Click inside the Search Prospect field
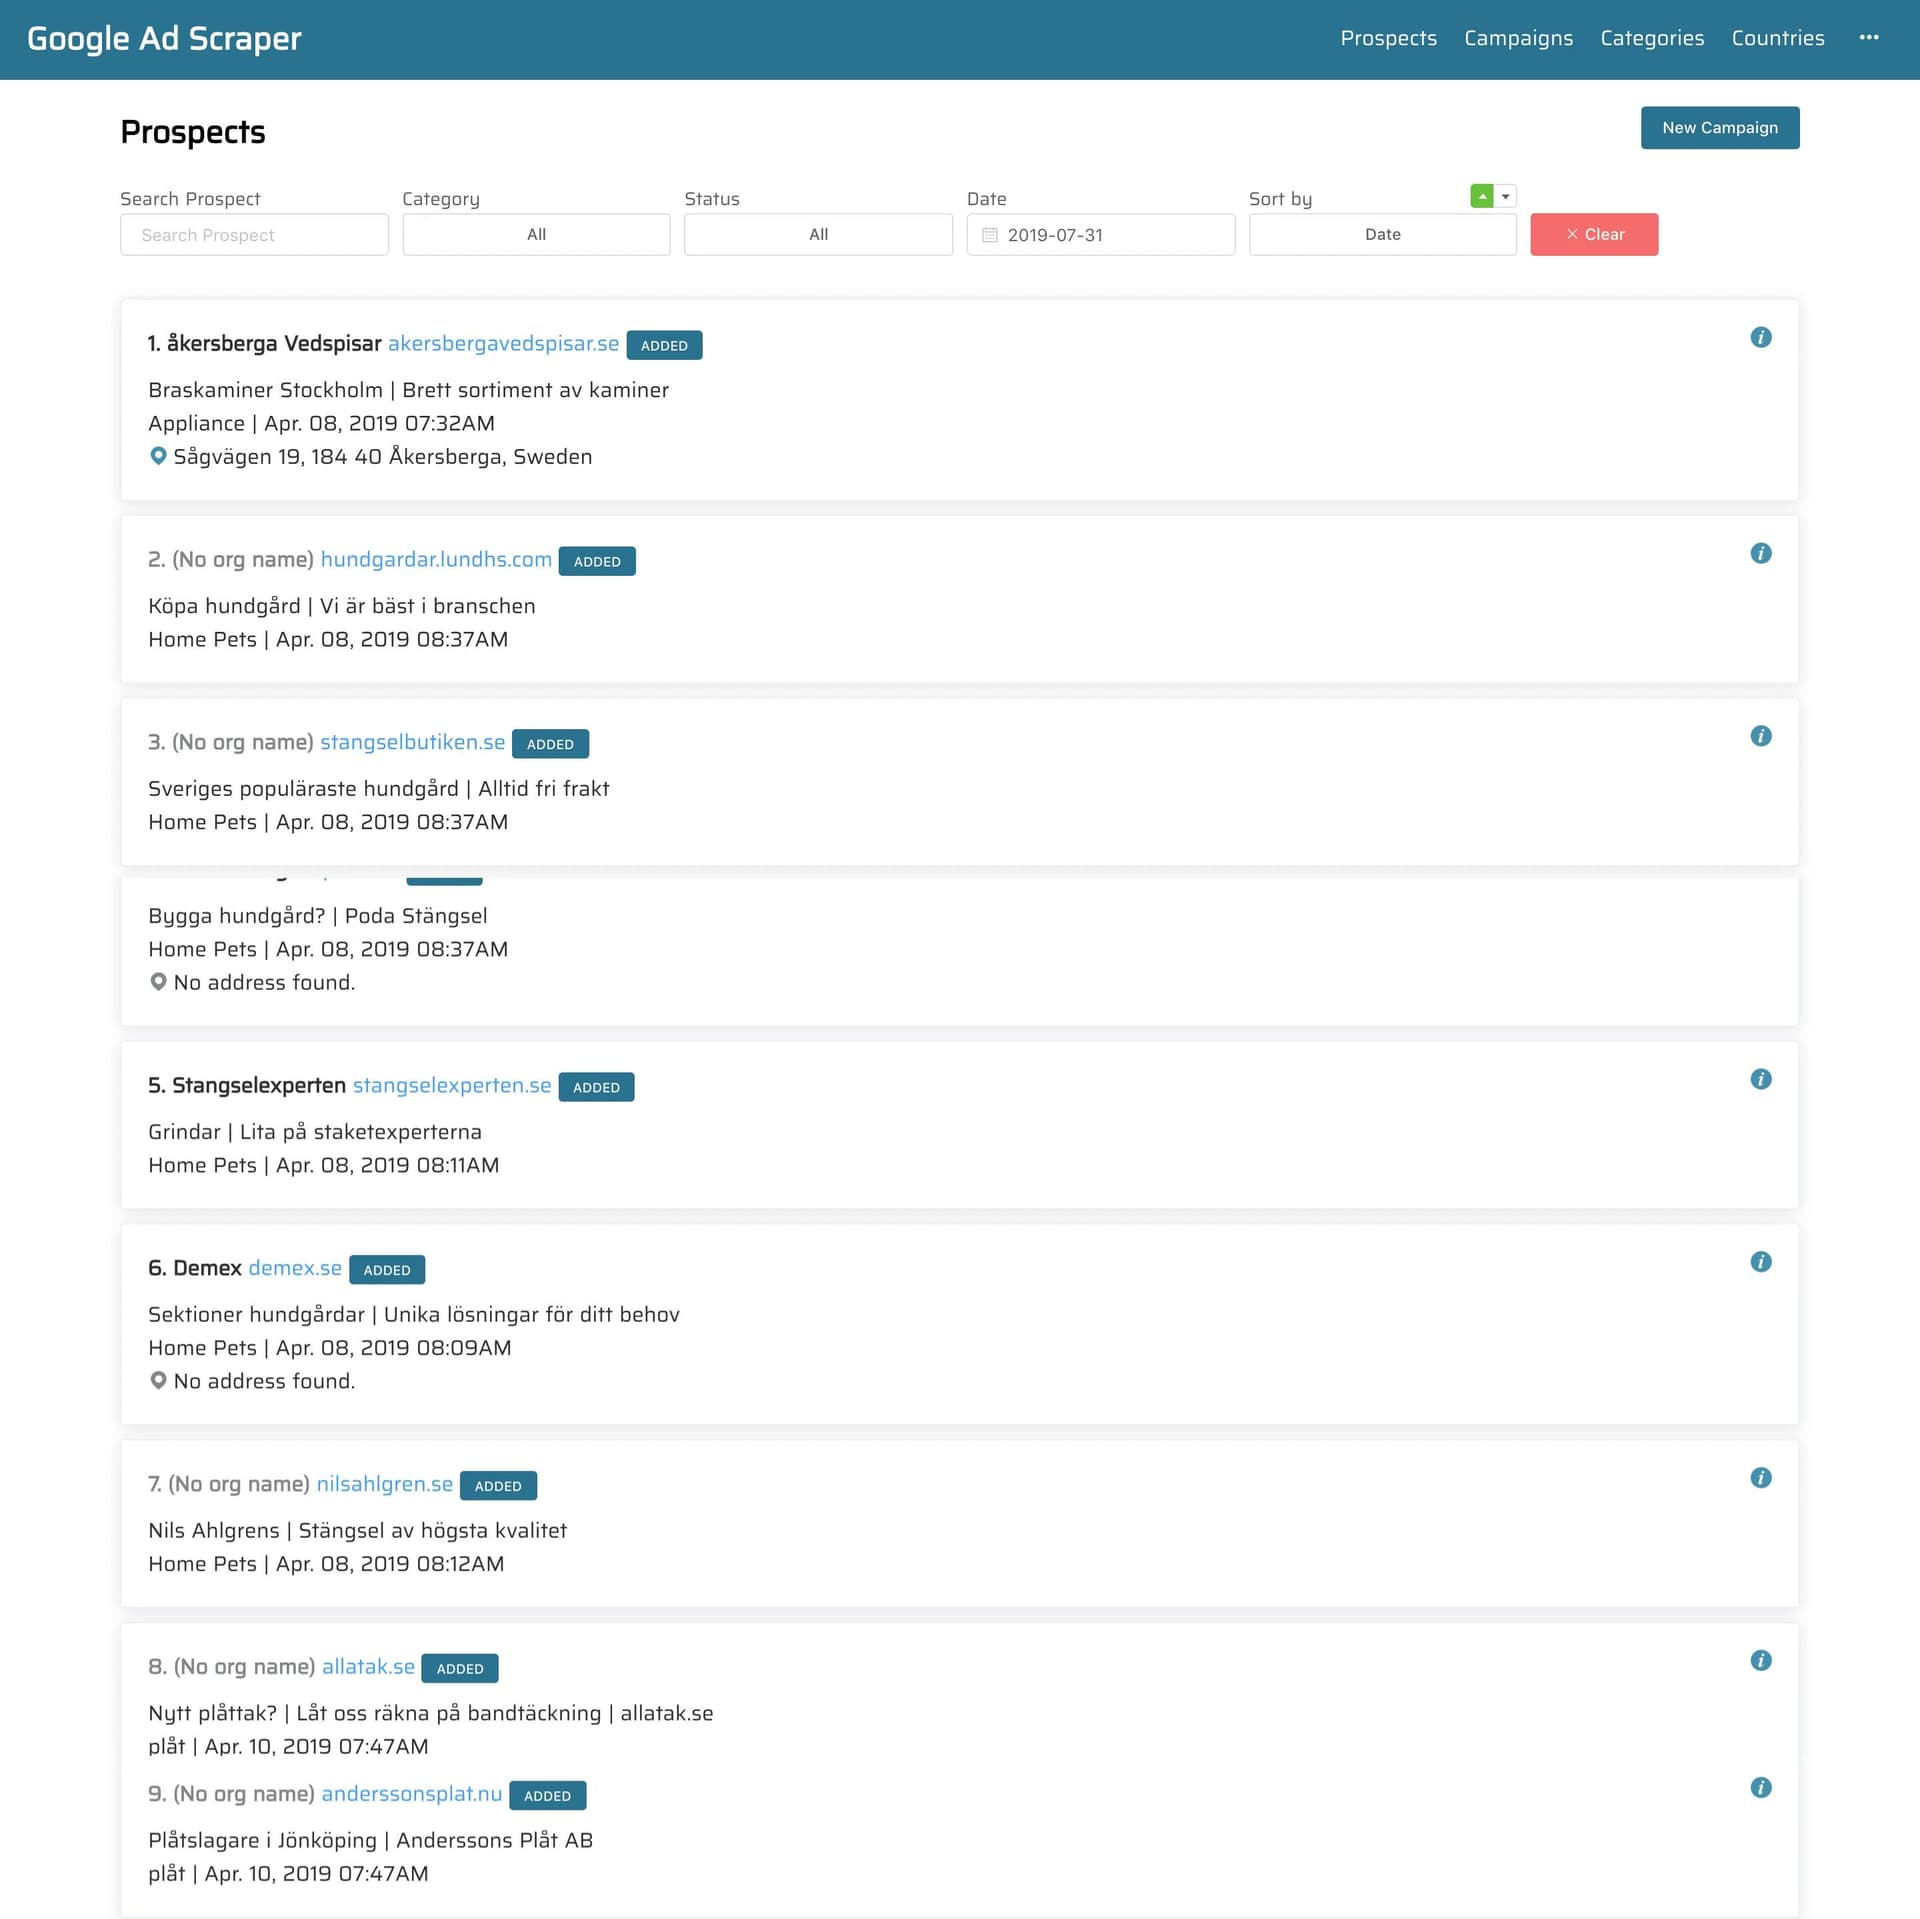The image size is (1920, 1919). (254, 234)
